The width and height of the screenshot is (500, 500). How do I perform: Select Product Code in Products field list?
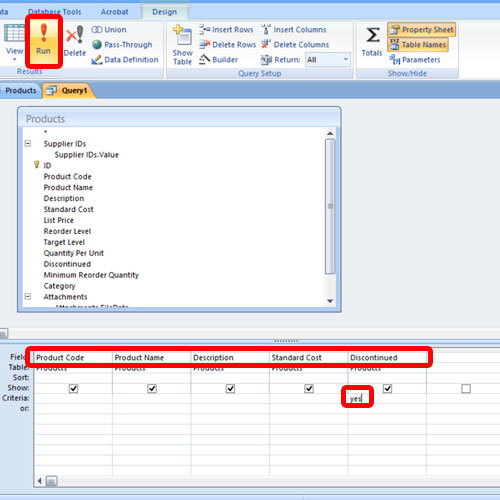point(67,176)
